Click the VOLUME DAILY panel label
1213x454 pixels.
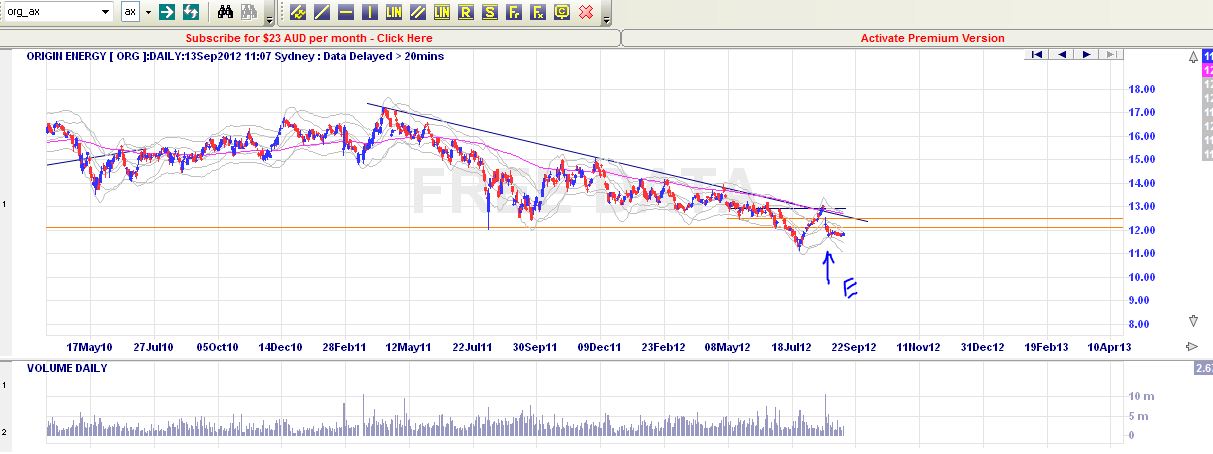tap(66, 368)
